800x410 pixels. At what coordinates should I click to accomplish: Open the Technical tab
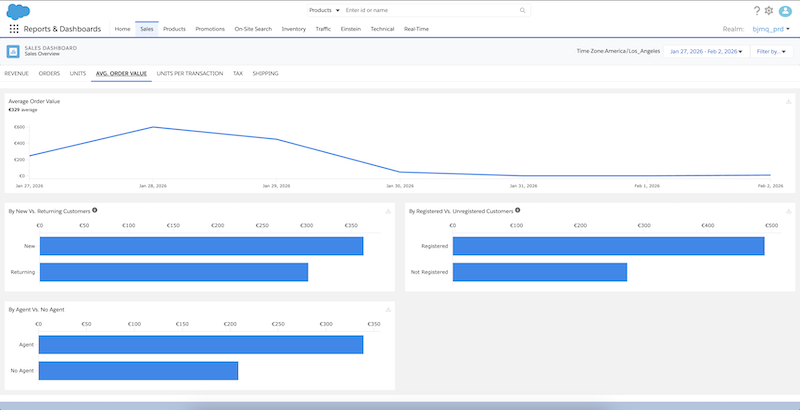coord(383,29)
